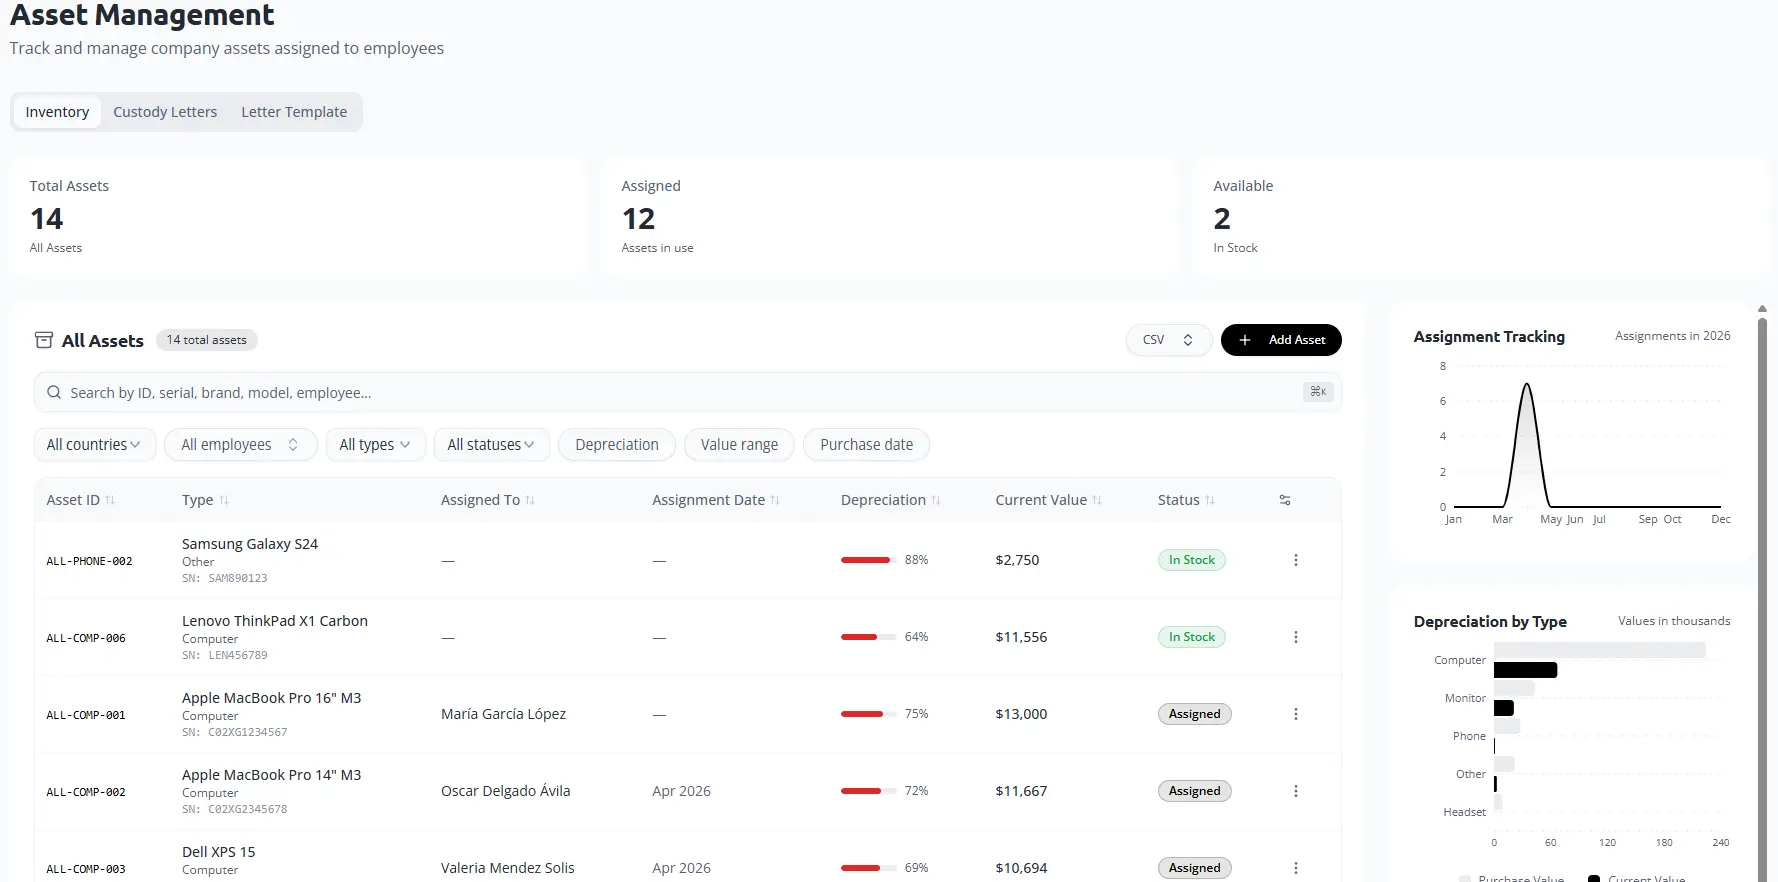Sort by the Status column
Screen dimensions: 1778x882
[1187, 500]
